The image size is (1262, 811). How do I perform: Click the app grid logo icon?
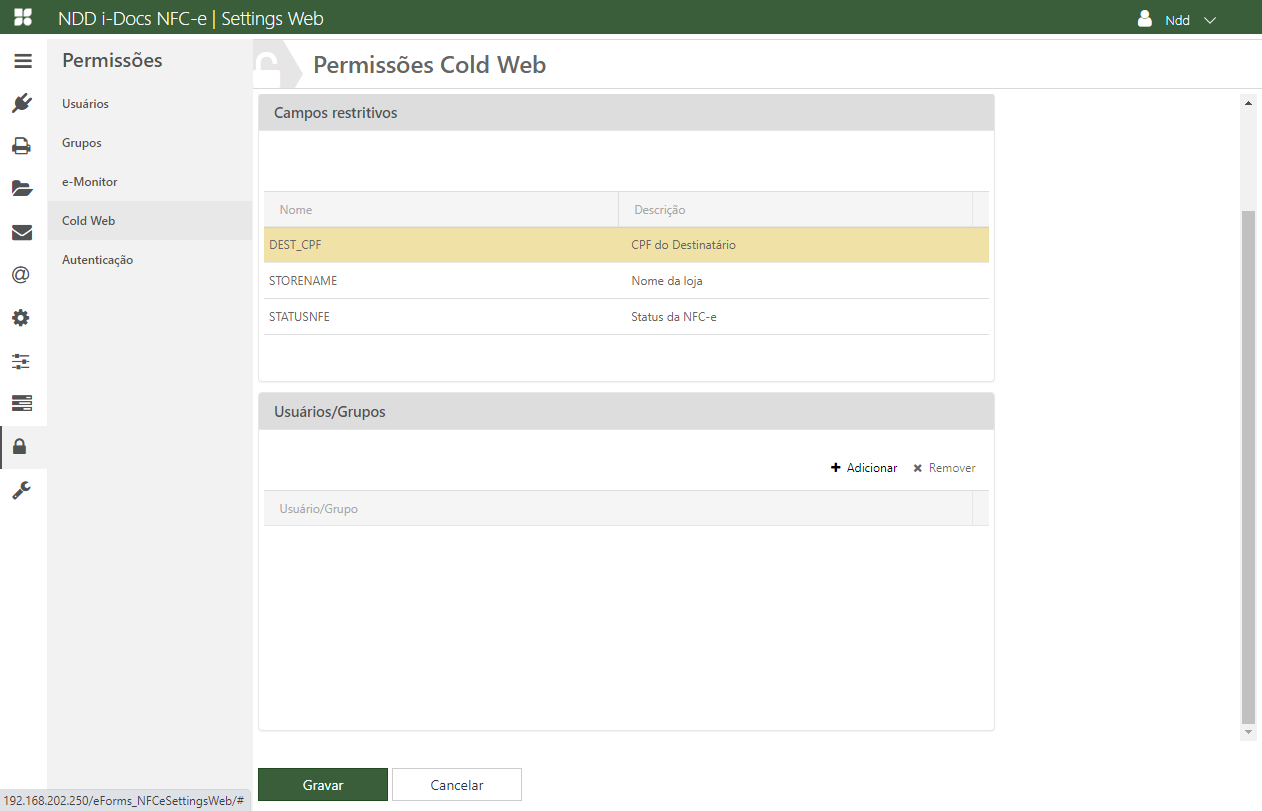tap(22, 18)
